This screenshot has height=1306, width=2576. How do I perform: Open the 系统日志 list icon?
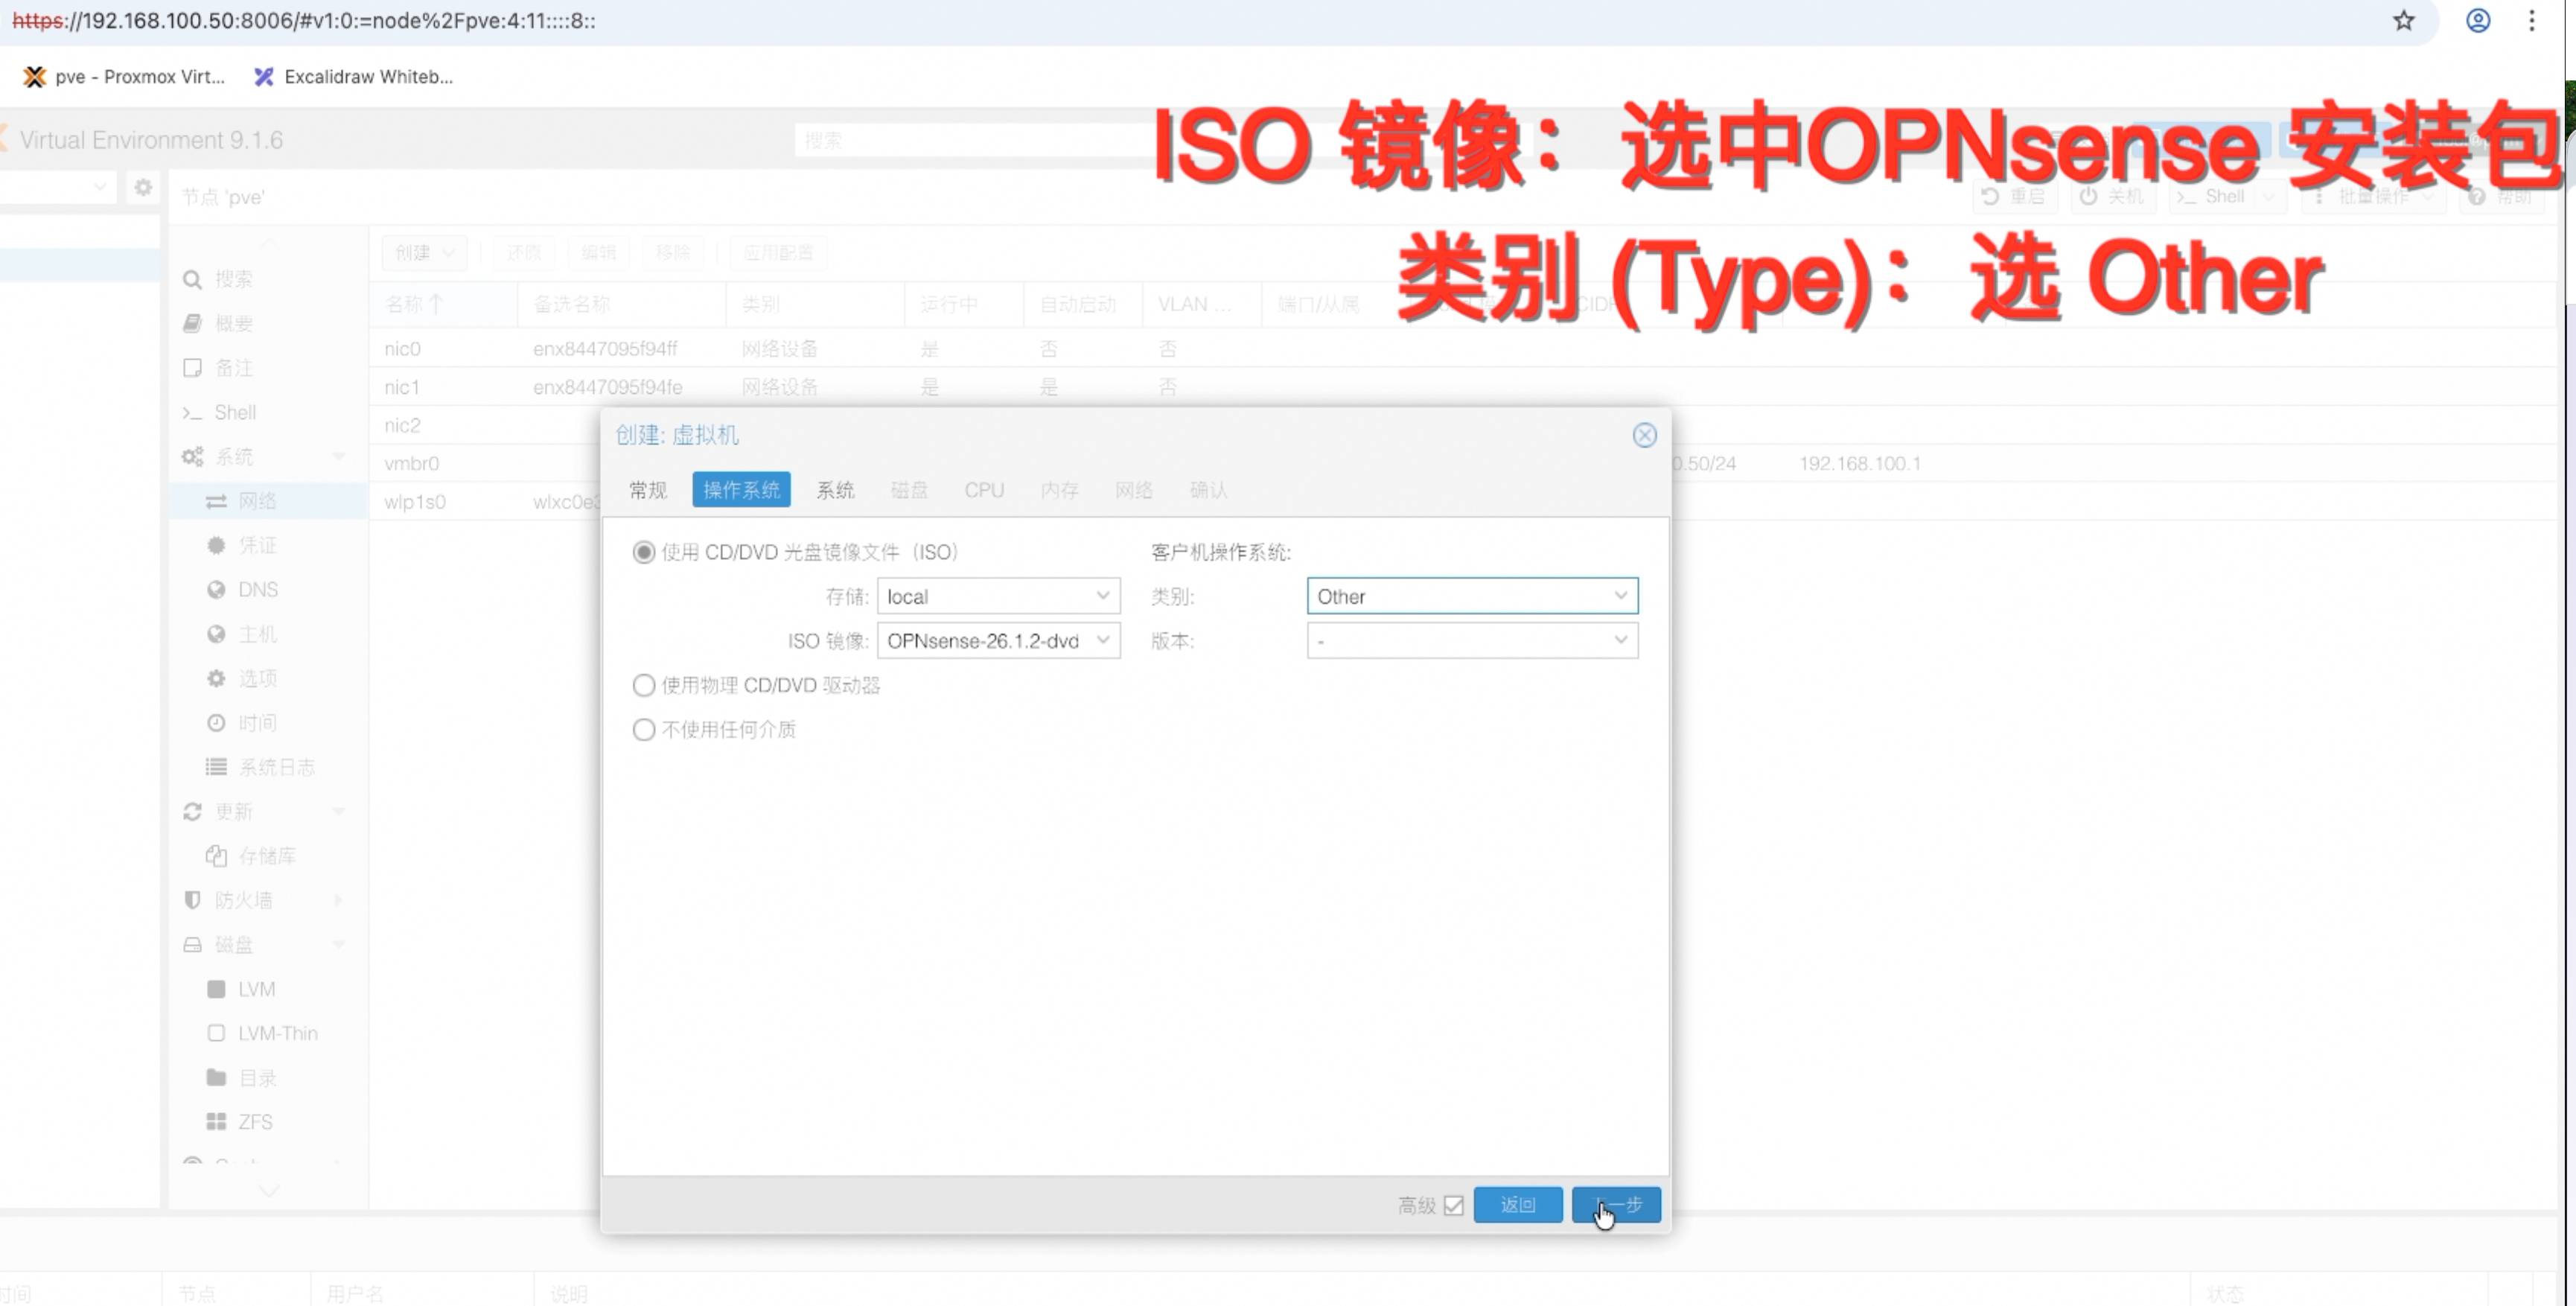(216, 767)
